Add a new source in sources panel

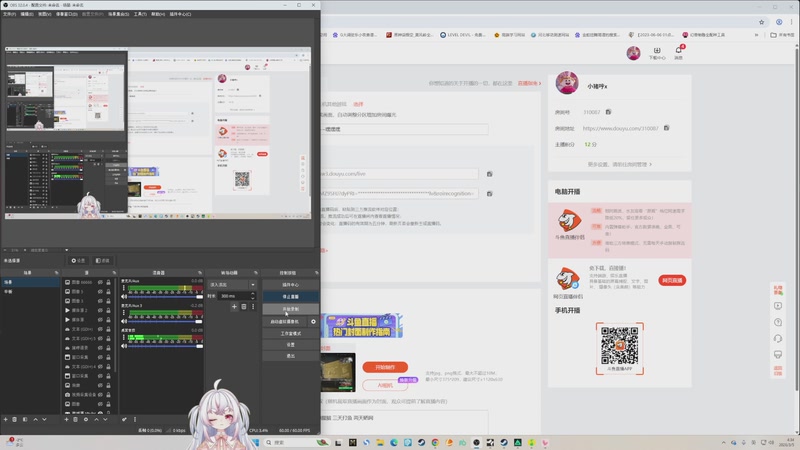[x=66, y=419]
